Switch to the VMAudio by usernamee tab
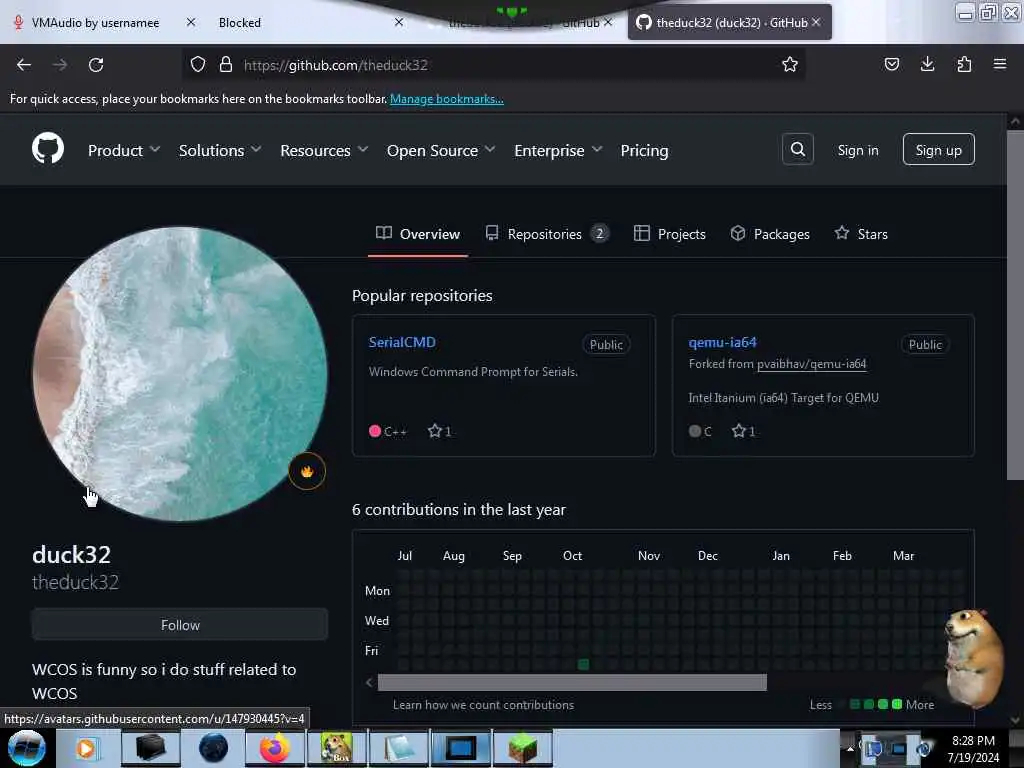The height and width of the screenshot is (768, 1024). (95, 22)
